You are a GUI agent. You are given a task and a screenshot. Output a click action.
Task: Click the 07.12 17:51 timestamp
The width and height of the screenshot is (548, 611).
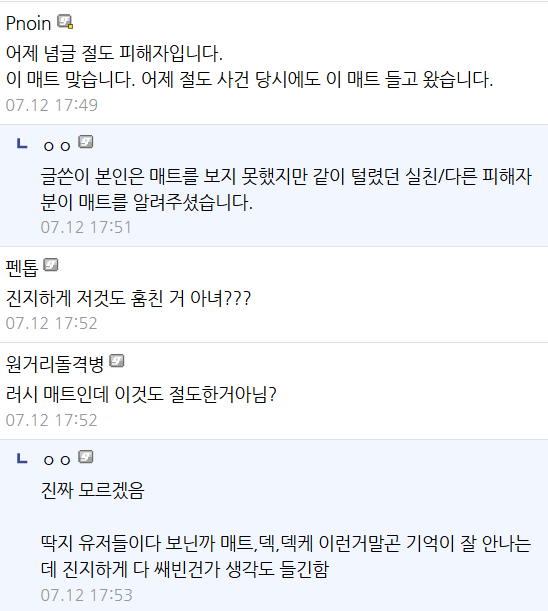[86, 227]
